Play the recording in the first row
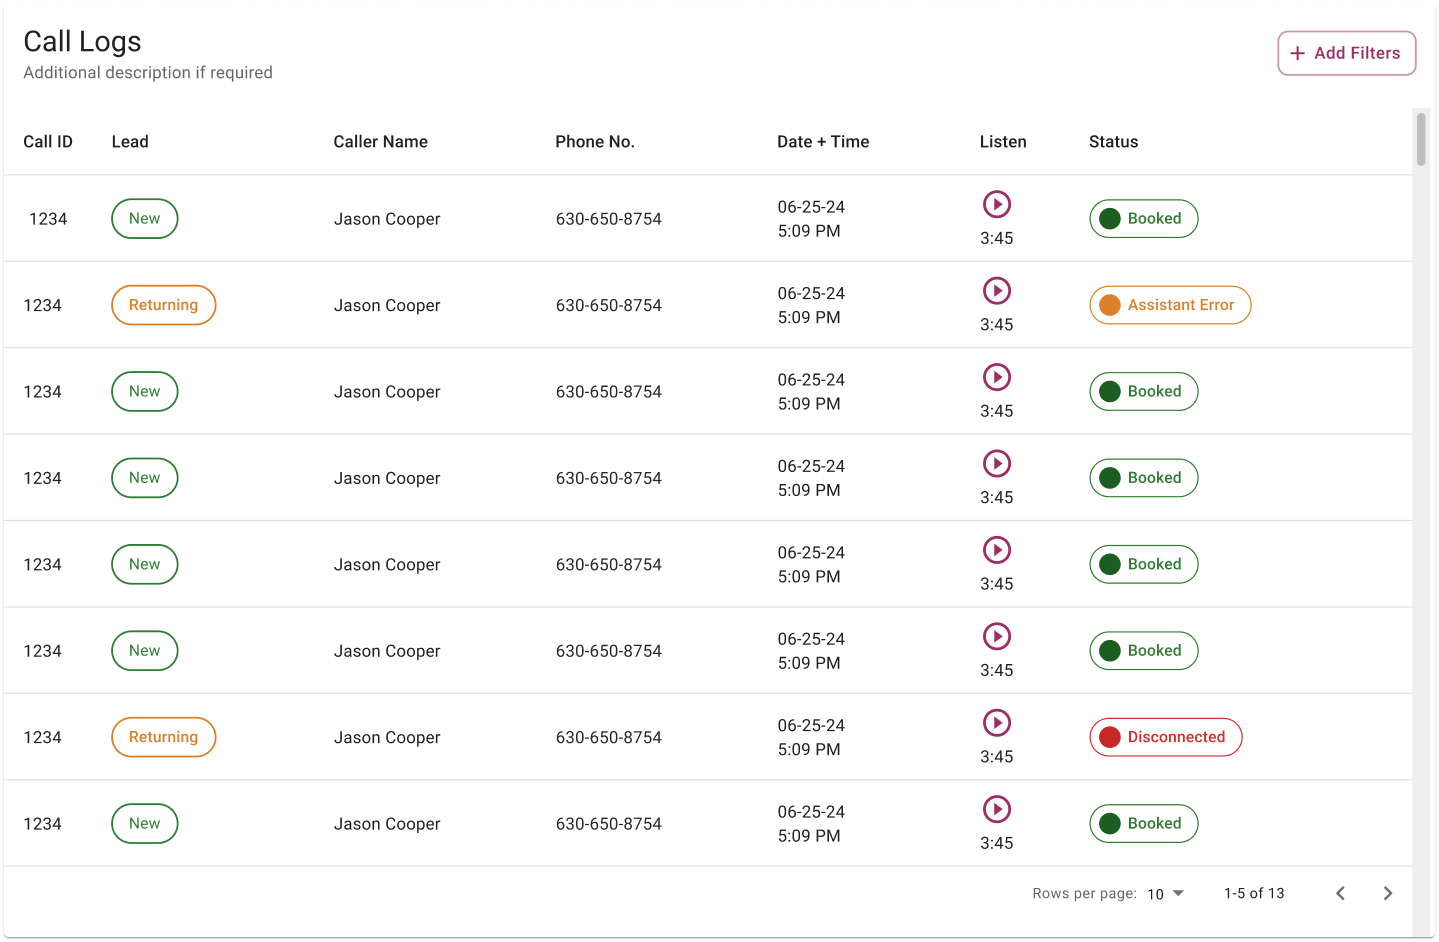 (x=996, y=205)
